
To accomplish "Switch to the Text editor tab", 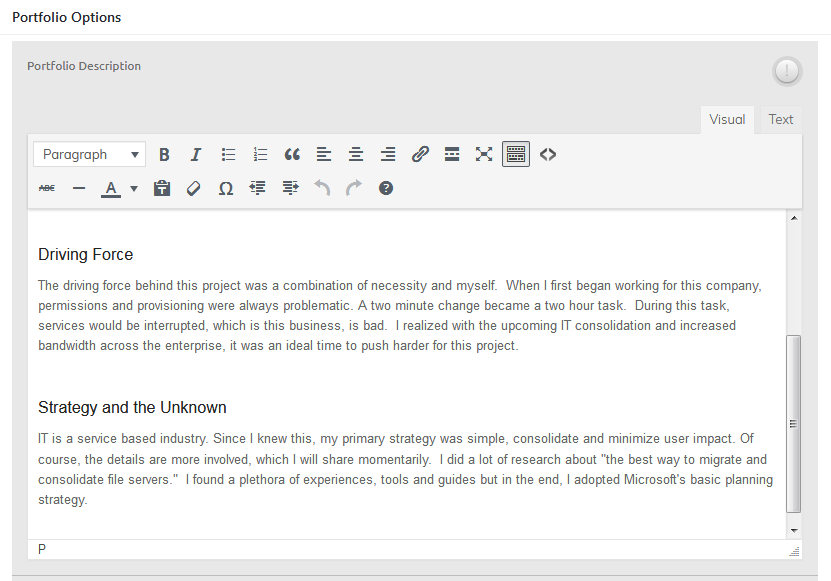I will [x=780, y=119].
